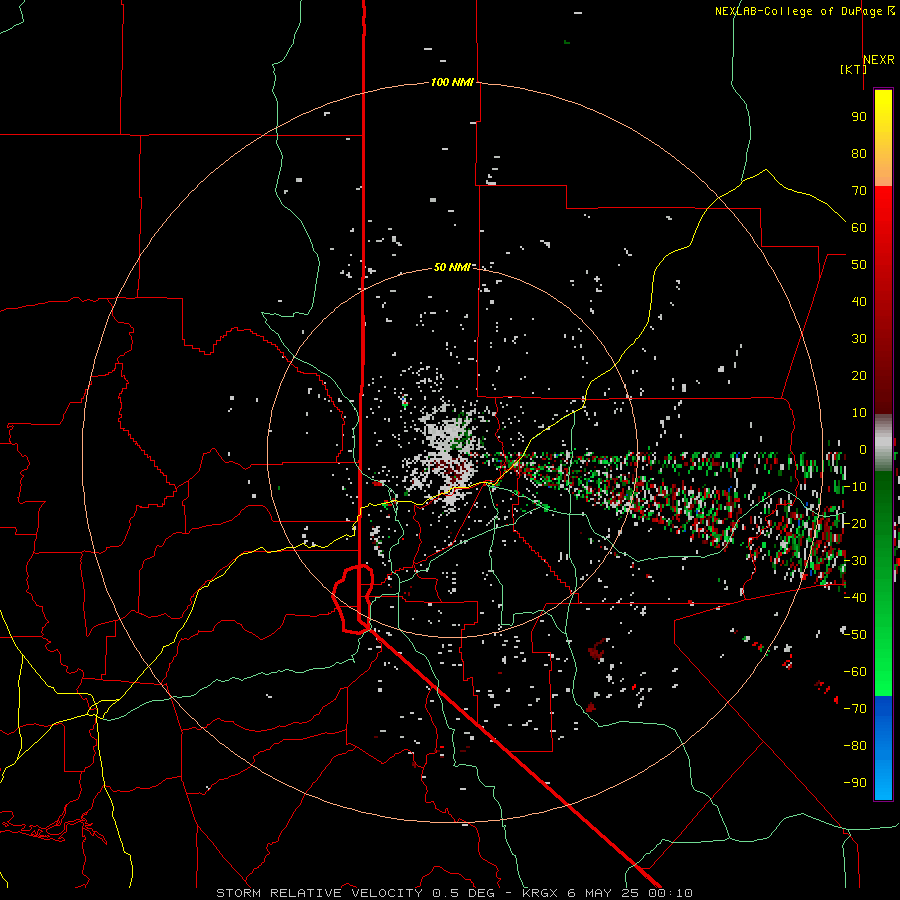Select the positive 30 knot scale value
This screenshot has width=900, height=900.
tap(859, 339)
